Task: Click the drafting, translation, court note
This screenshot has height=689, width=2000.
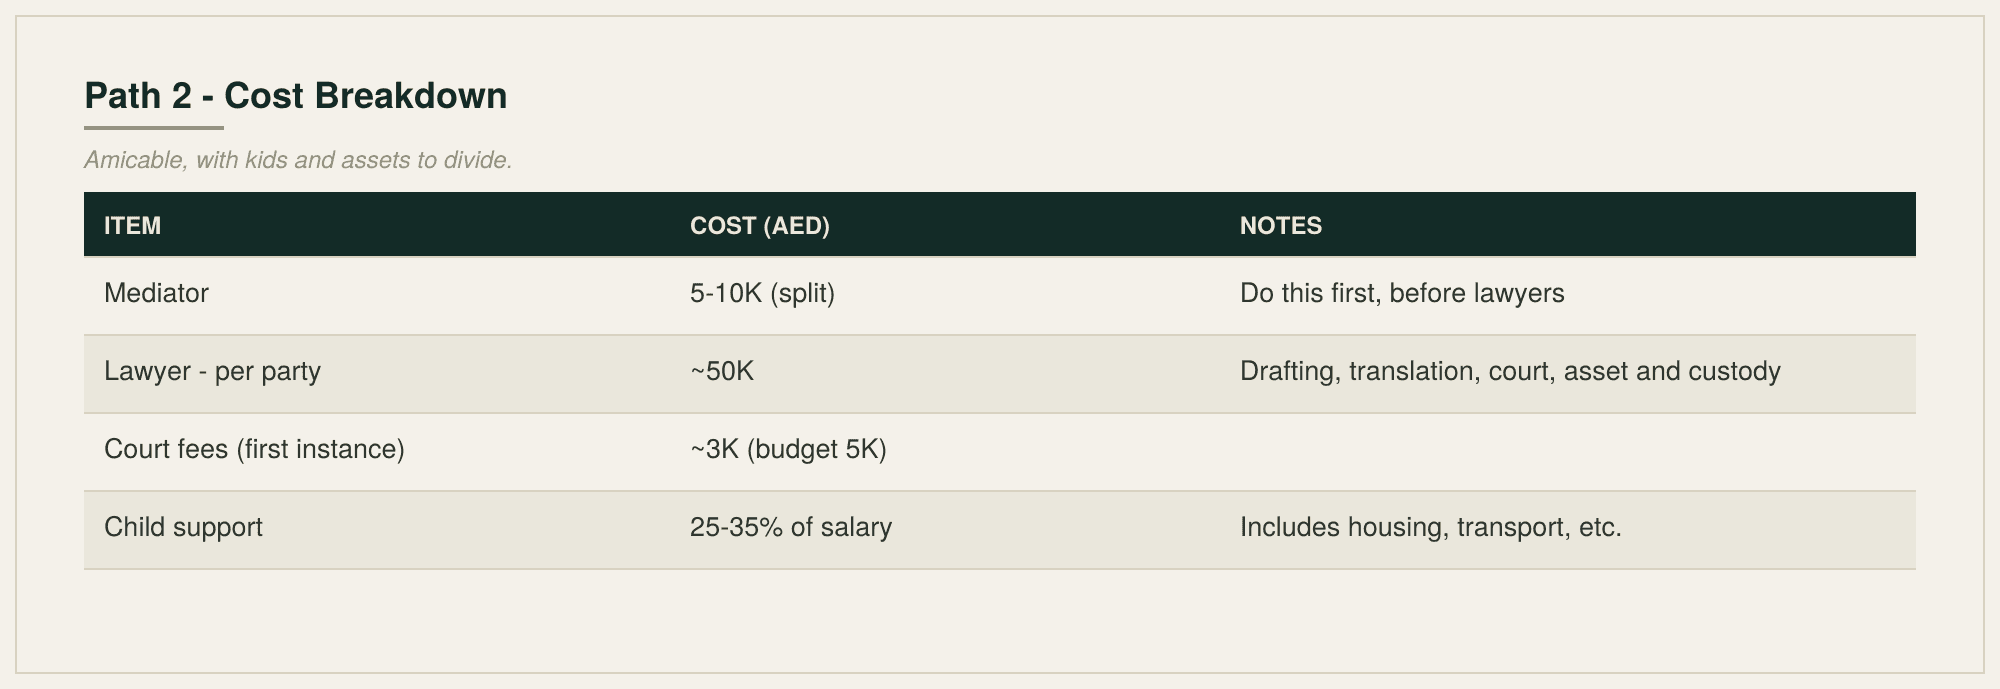Action: (x=1510, y=371)
